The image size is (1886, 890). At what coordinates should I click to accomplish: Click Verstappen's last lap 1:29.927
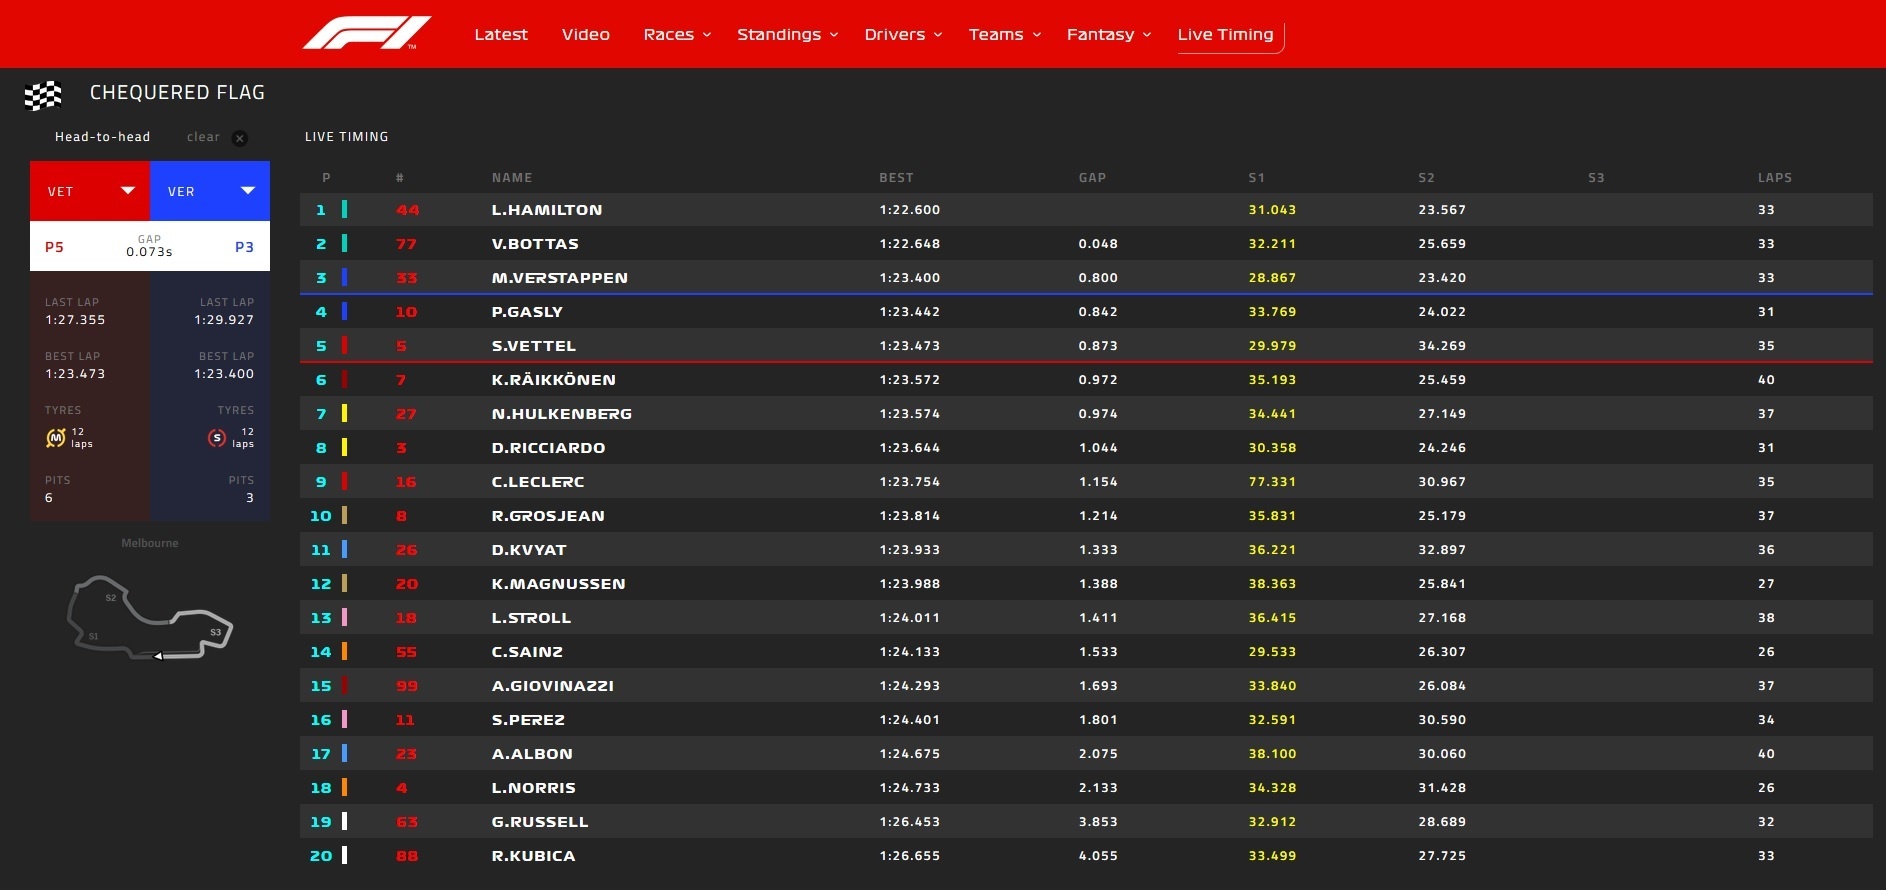tap(224, 320)
